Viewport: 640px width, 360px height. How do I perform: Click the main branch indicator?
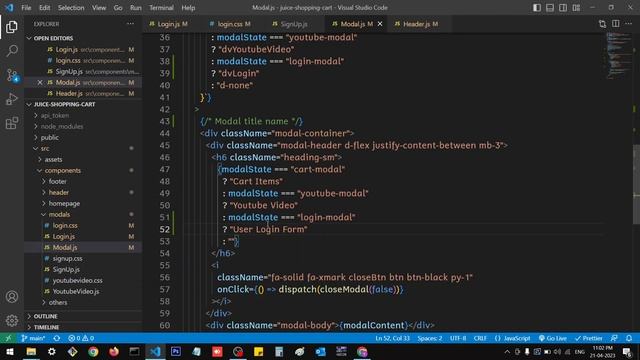[33, 338]
